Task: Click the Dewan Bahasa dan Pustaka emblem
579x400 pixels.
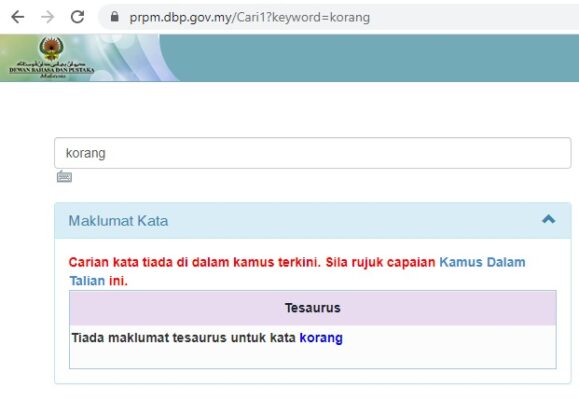Action: (51, 48)
